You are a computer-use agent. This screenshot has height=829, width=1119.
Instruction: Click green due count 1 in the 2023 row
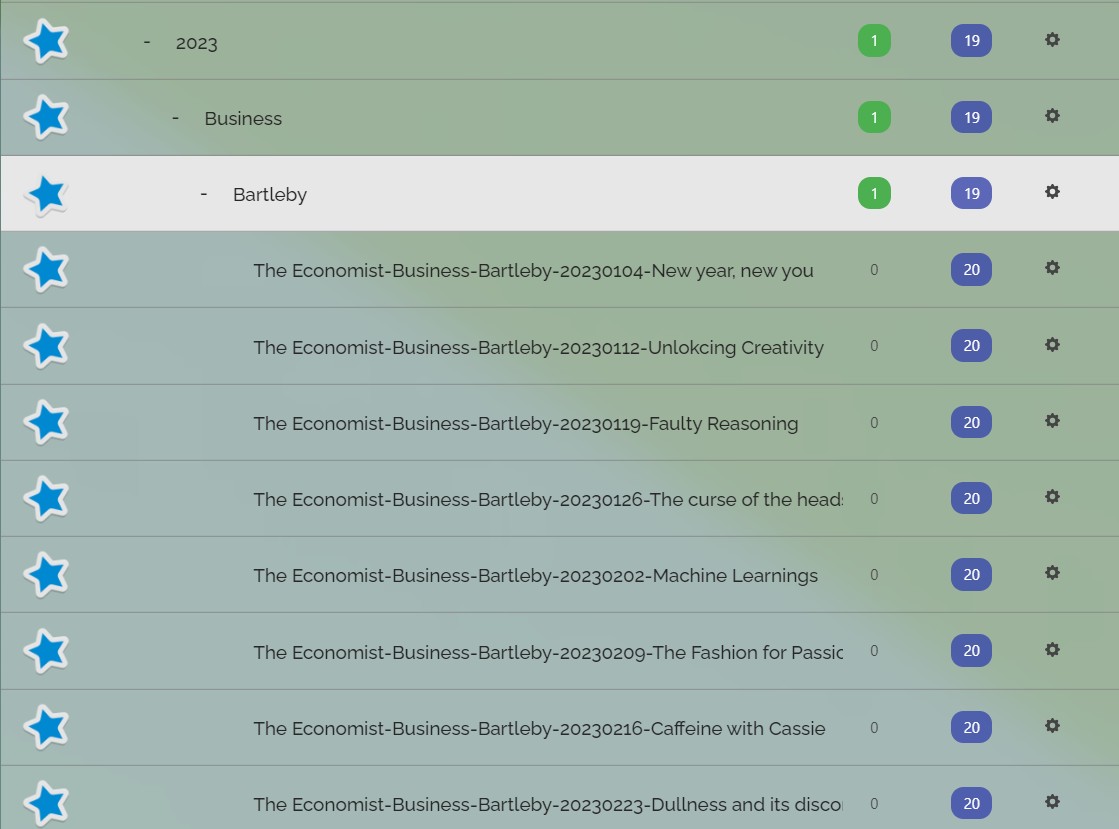click(x=874, y=41)
